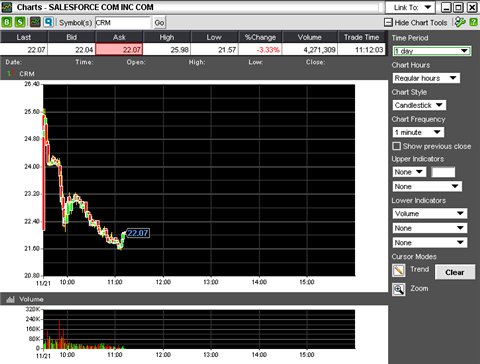Open third Lower Indicators None dropdown
This screenshot has height=364, width=480.
click(x=430, y=242)
